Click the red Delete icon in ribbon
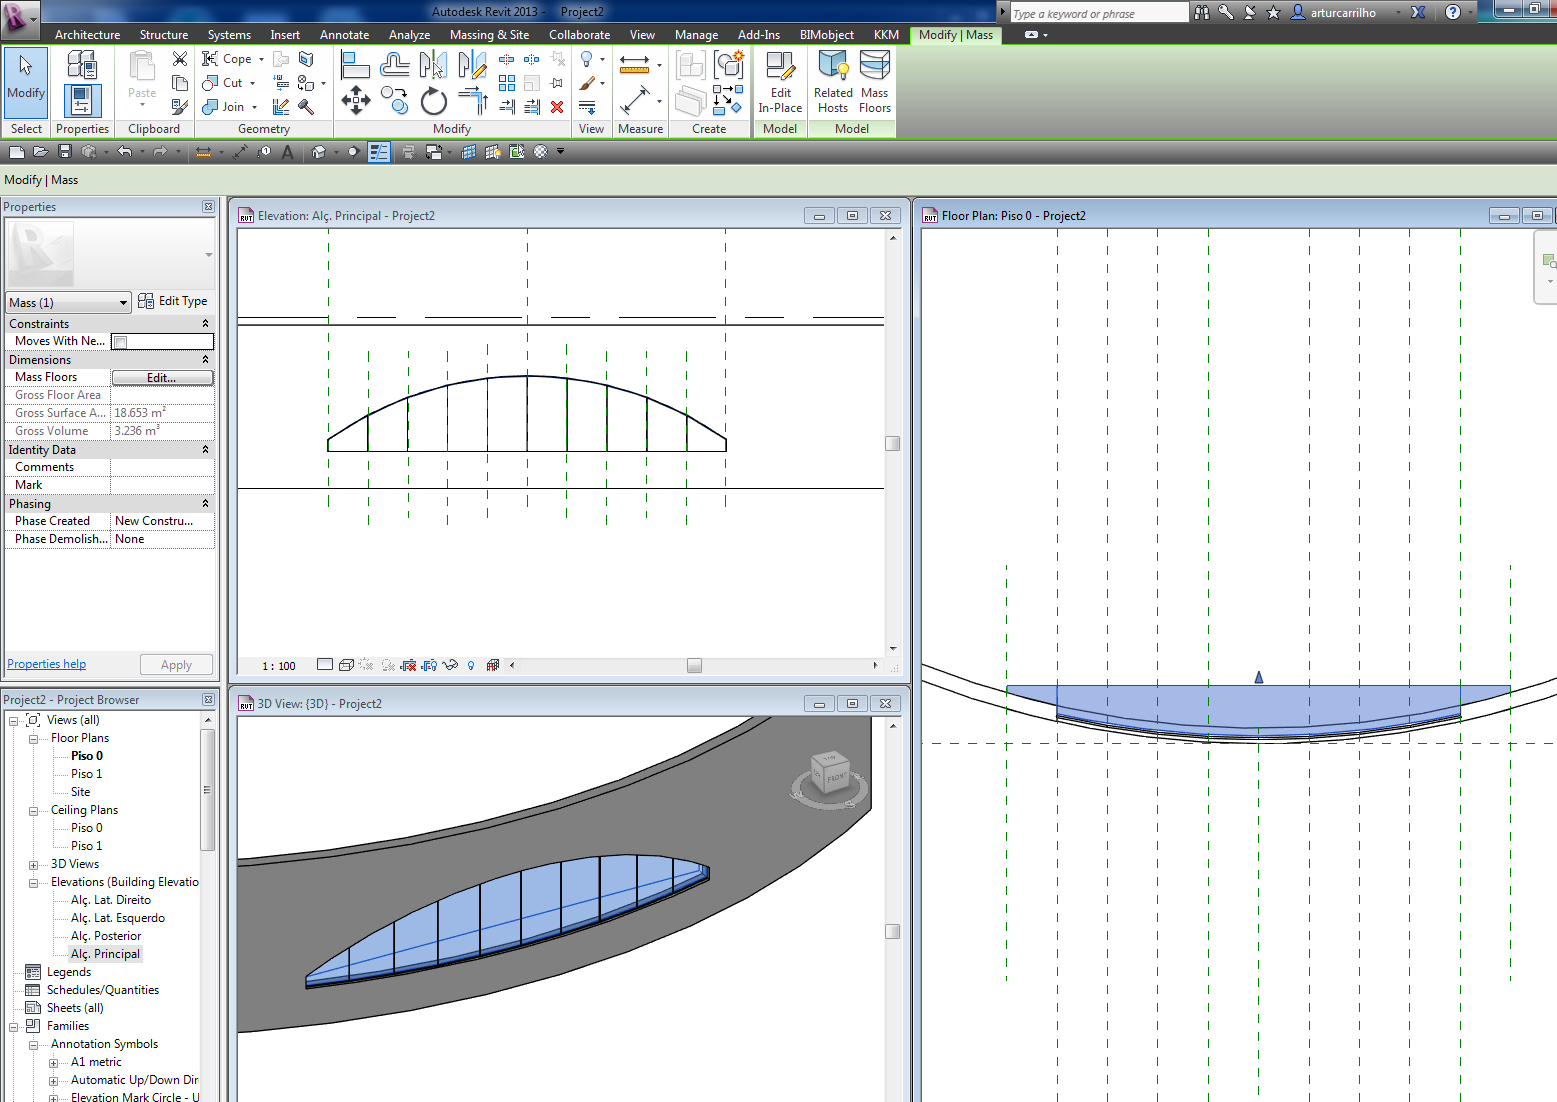The width and height of the screenshot is (1557, 1102). [x=557, y=107]
